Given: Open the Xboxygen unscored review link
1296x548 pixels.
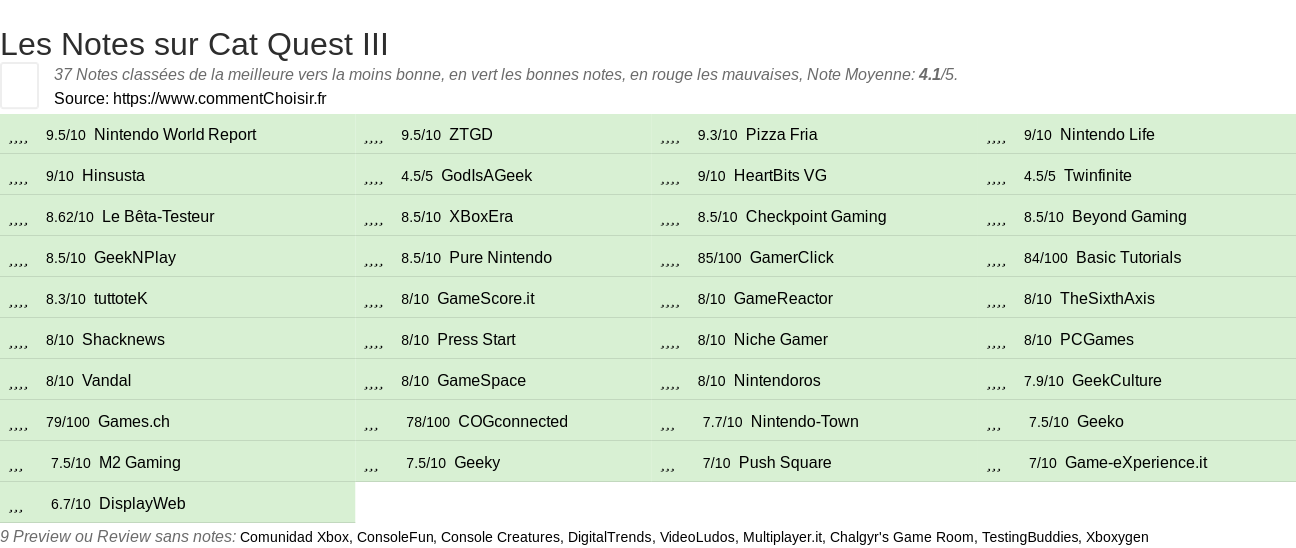Looking at the screenshot, I should pyautogui.click(x=1117, y=537).
